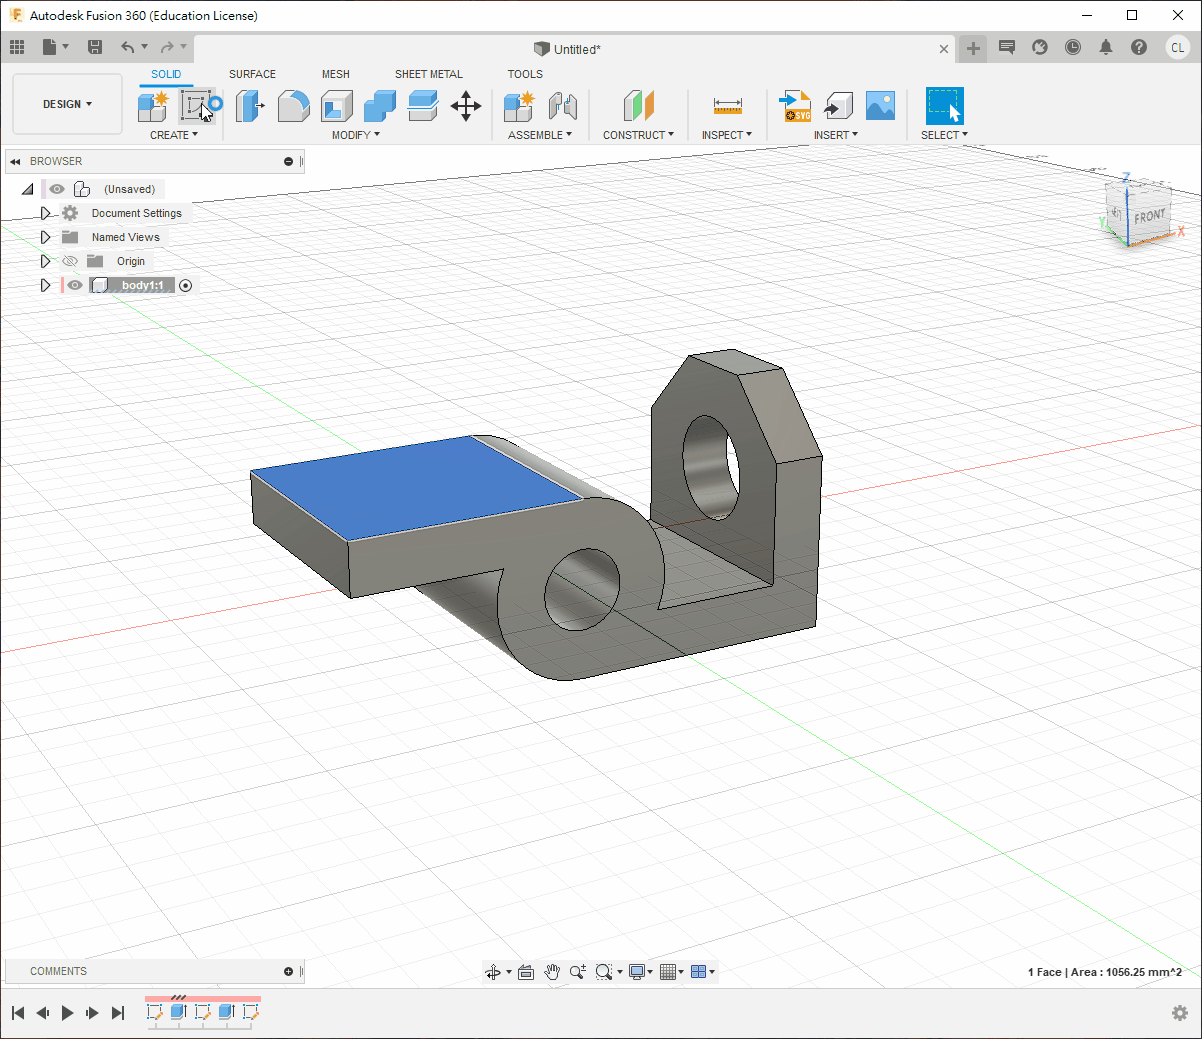This screenshot has height=1039, width=1202.
Task: Toggle visibility of body1:1
Action: point(75,285)
